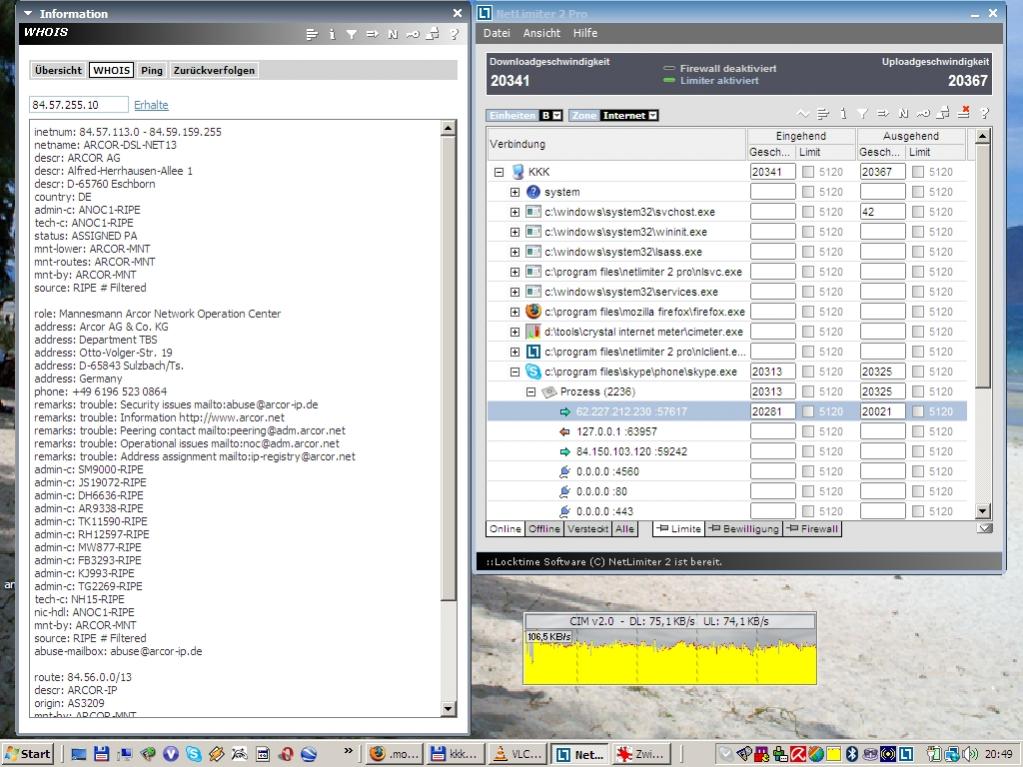Click down arrow of WHOIS scrollbar
The width and height of the screenshot is (1023, 767).
click(448, 709)
